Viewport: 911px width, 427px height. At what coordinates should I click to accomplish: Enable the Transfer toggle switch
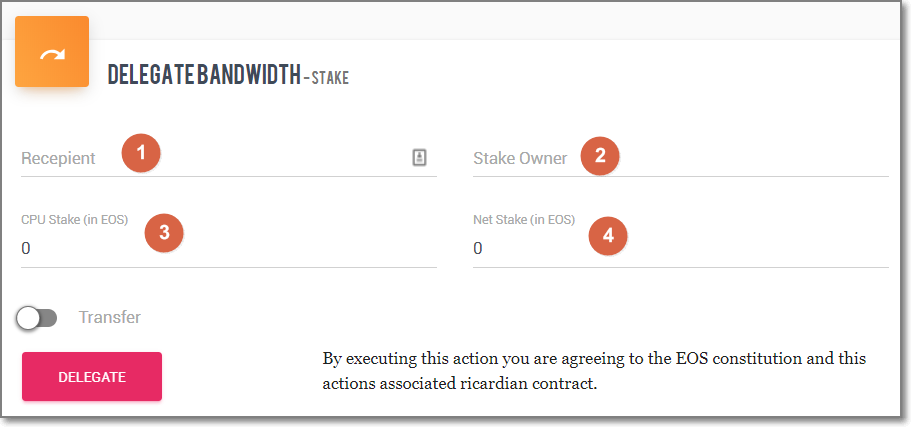[x=38, y=318]
